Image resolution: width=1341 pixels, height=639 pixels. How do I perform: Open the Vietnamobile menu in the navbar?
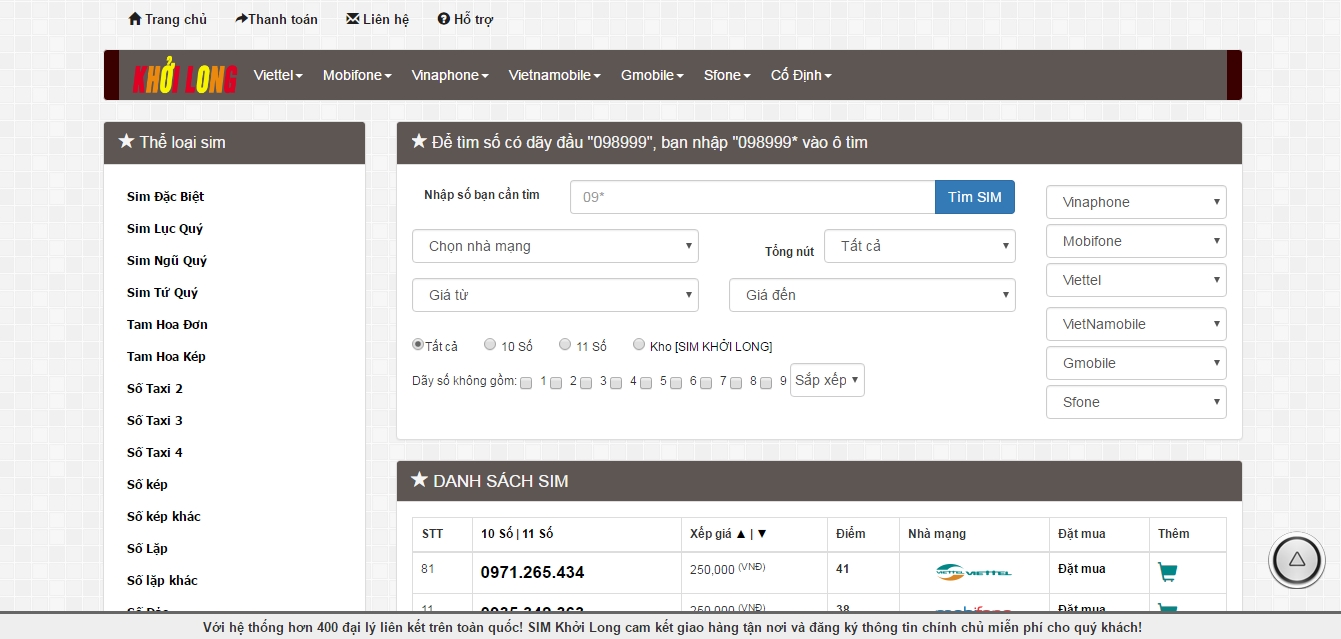pyautogui.click(x=554, y=75)
